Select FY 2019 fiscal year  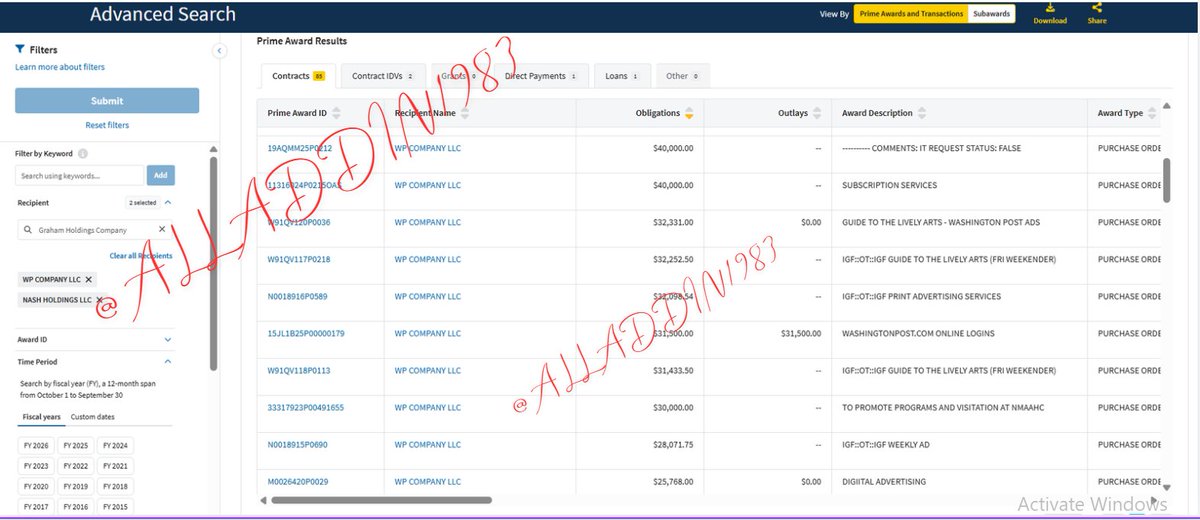(75, 486)
